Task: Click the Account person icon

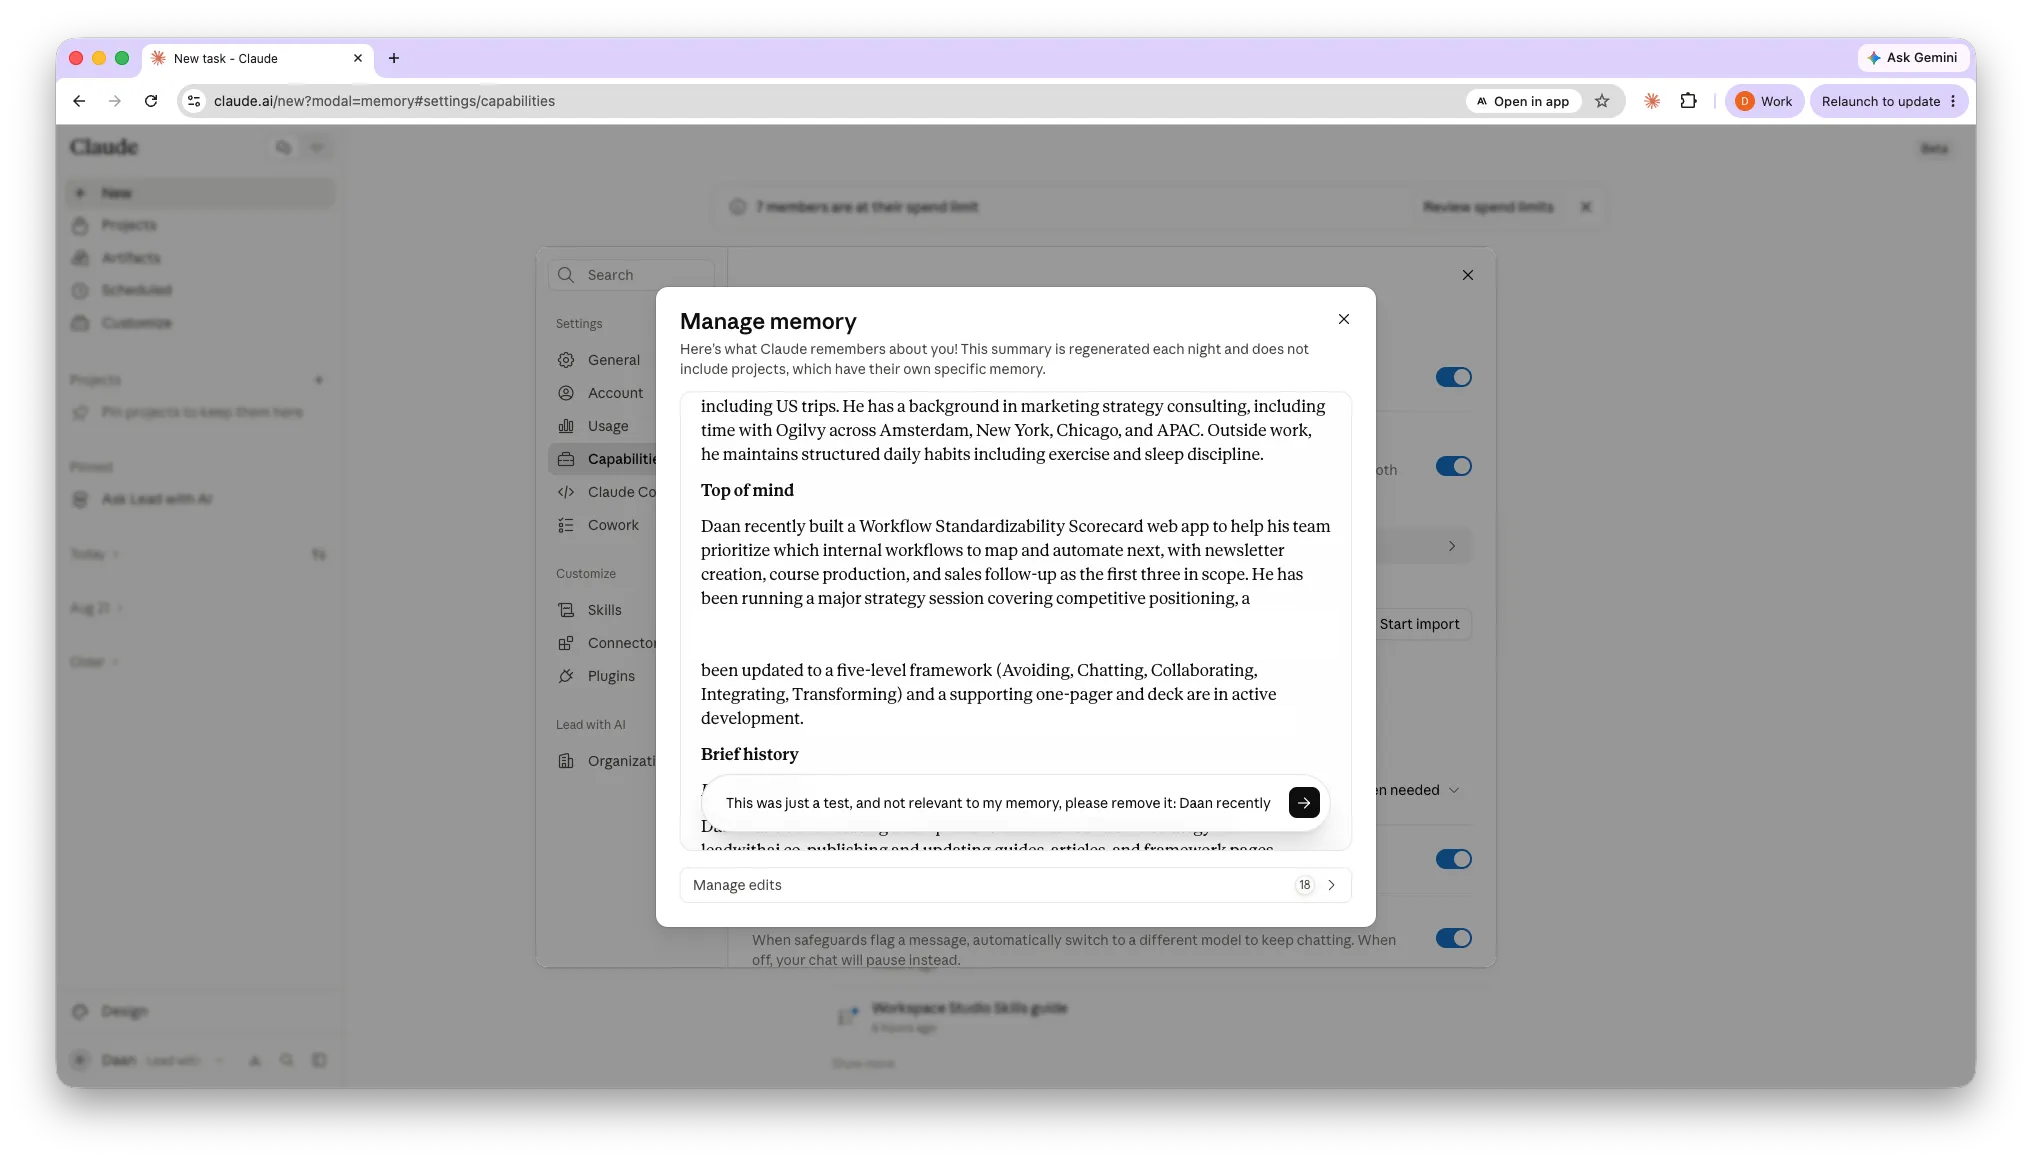Action: (x=566, y=393)
